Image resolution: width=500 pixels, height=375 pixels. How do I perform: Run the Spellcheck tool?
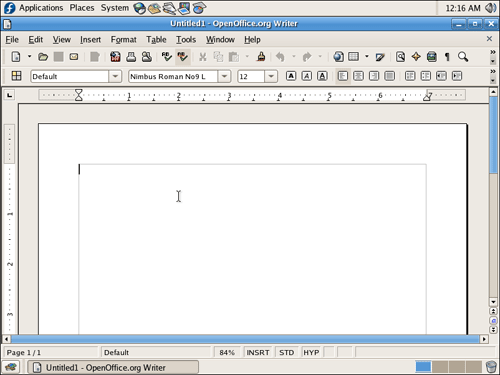click(166, 57)
